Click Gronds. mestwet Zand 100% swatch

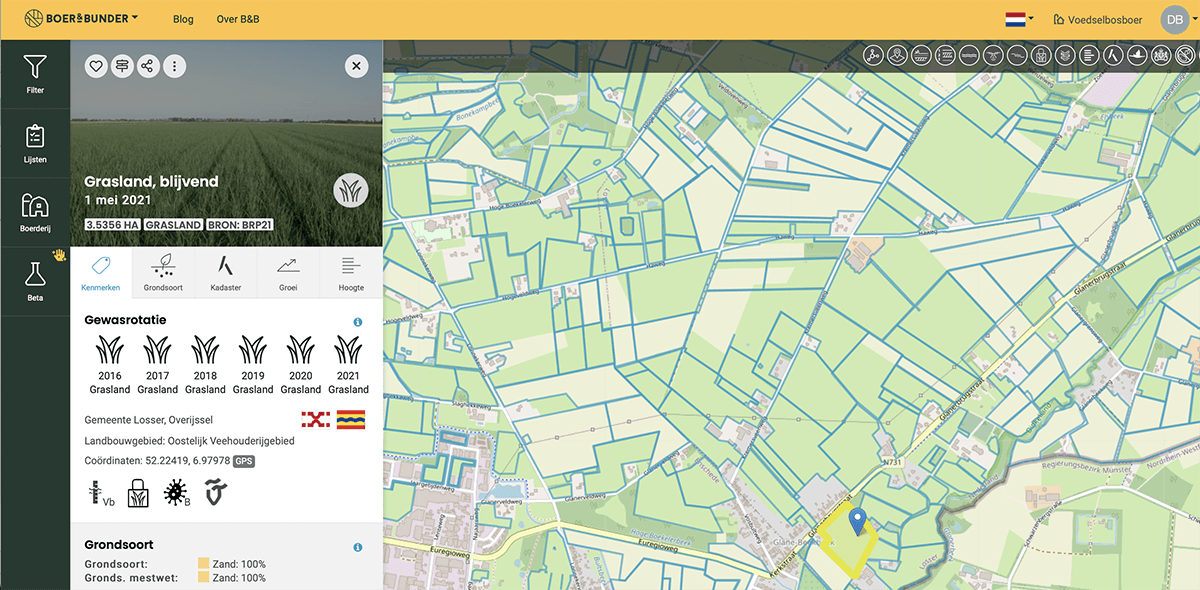click(x=203, y=577)
